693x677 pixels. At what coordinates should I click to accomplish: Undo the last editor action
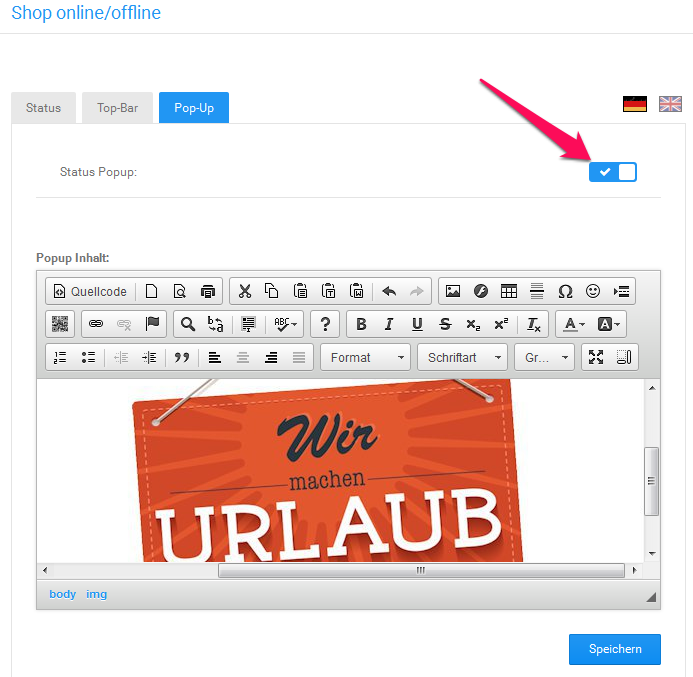(x=389, y=291)
